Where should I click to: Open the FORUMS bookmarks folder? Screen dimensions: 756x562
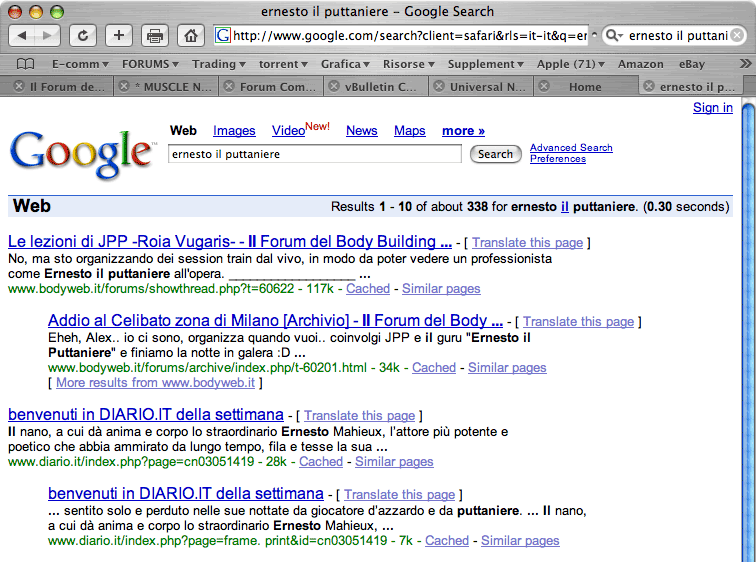click(x=150, y=64)
